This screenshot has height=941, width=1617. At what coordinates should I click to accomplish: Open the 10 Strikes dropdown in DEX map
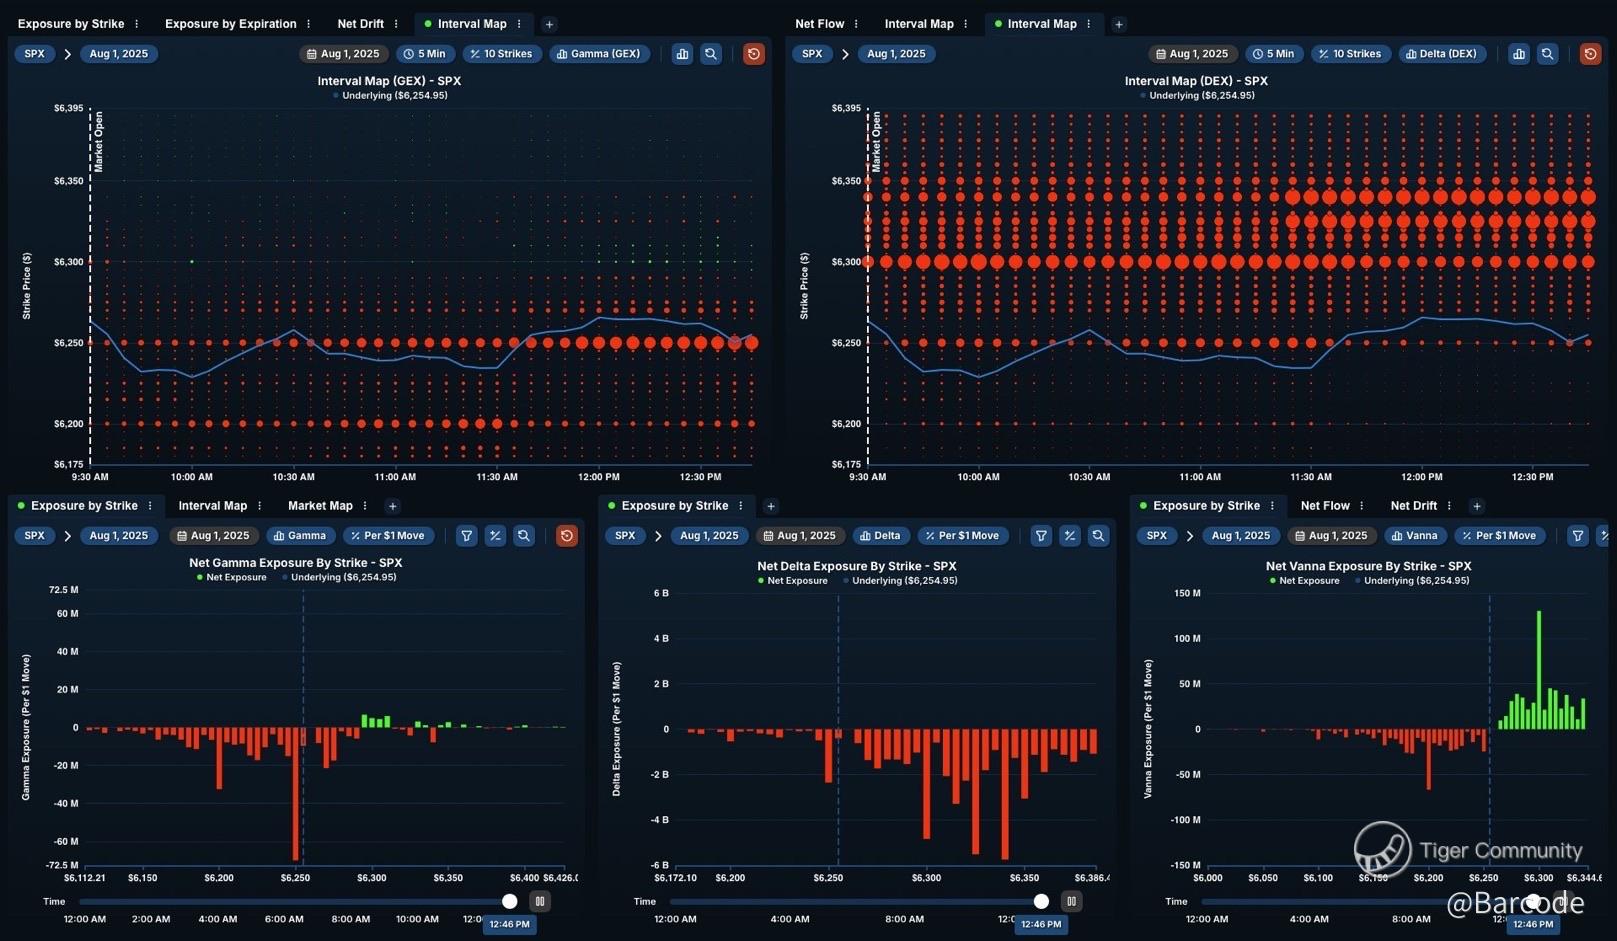click(x=1349, y=54)
